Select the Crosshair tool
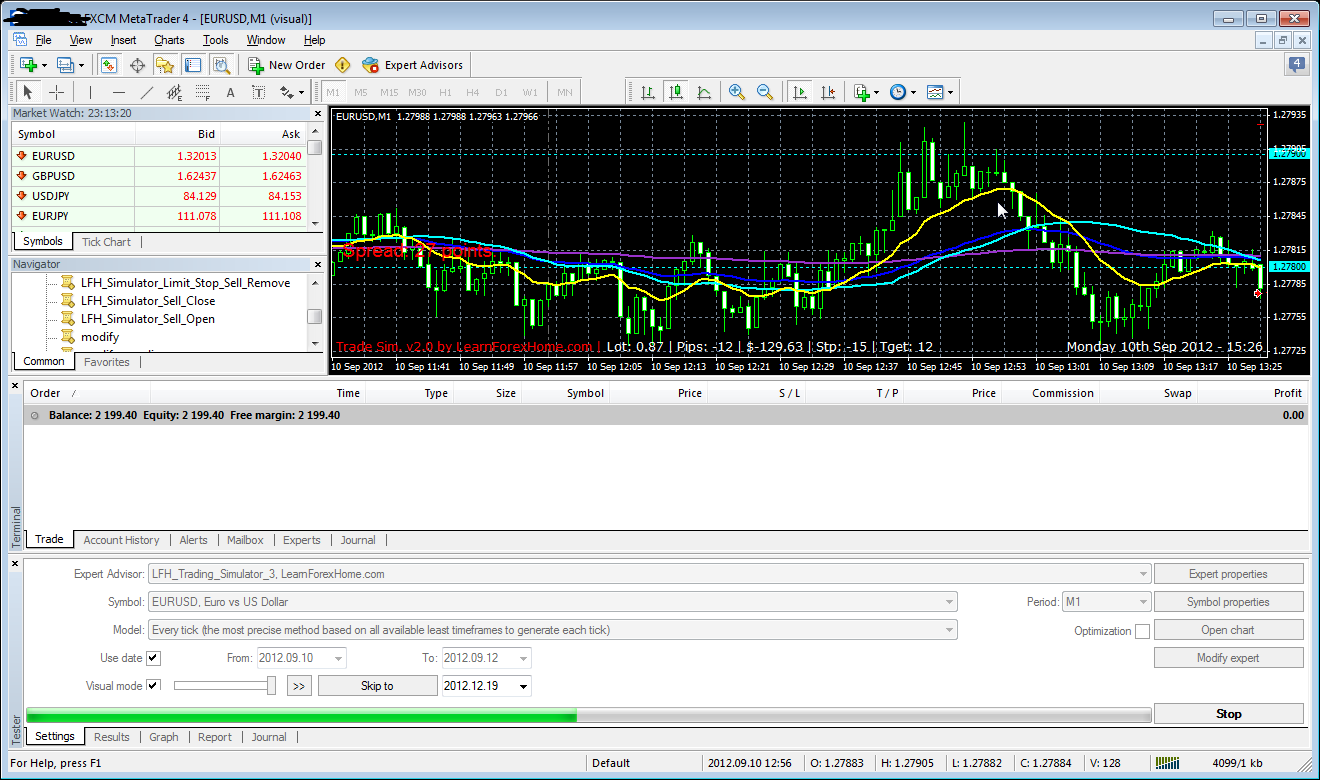The width and height of the screenshot is (1320, 780). (57, 92)
